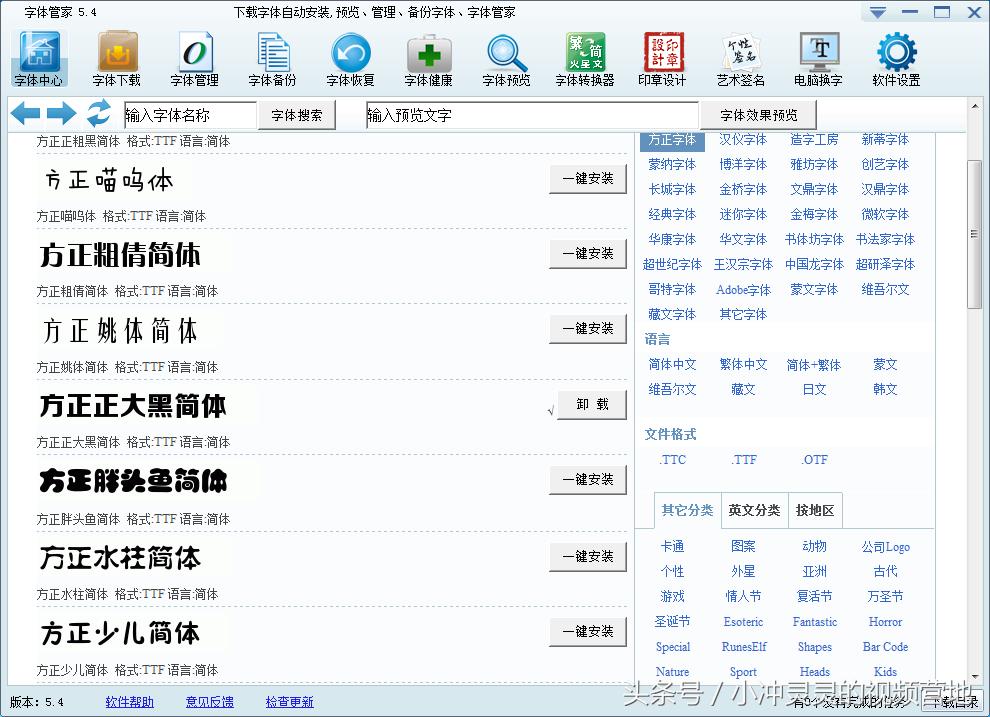Select the 蒙纳字体 category

(672, 165)
